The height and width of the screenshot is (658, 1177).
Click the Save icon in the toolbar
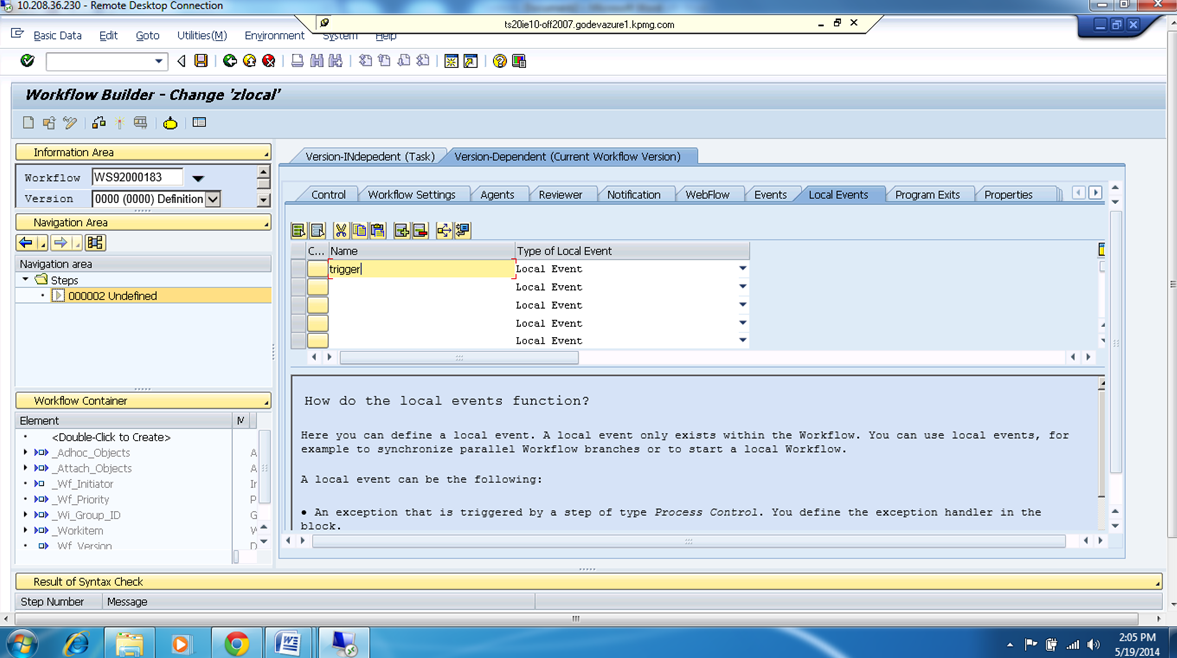201,61
